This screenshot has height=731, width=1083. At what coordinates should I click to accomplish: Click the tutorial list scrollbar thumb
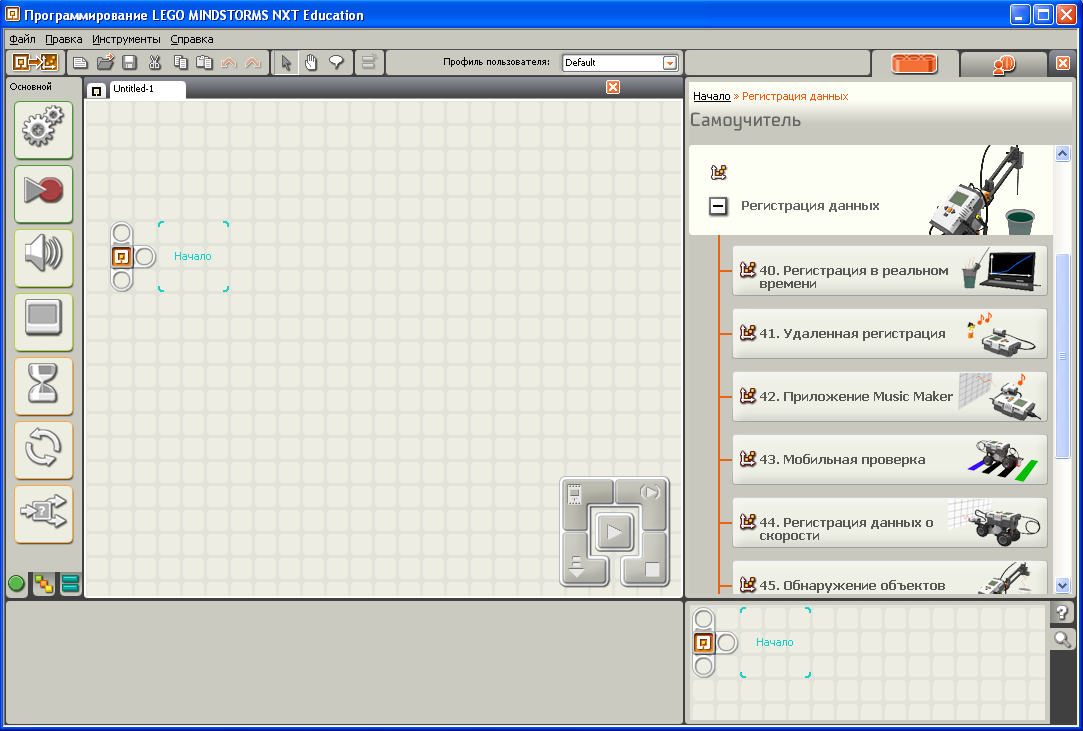click(x=1063, y=356)
